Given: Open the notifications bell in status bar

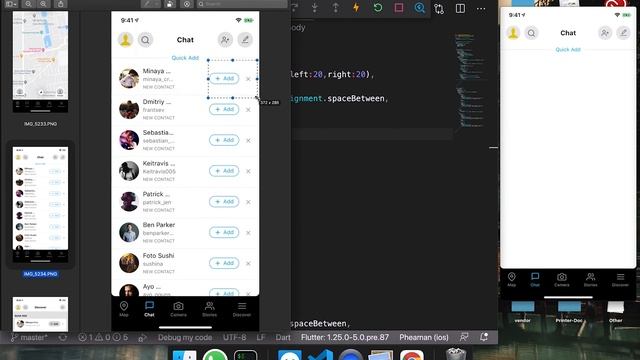Looking at the screenshot, I should 484,337.
